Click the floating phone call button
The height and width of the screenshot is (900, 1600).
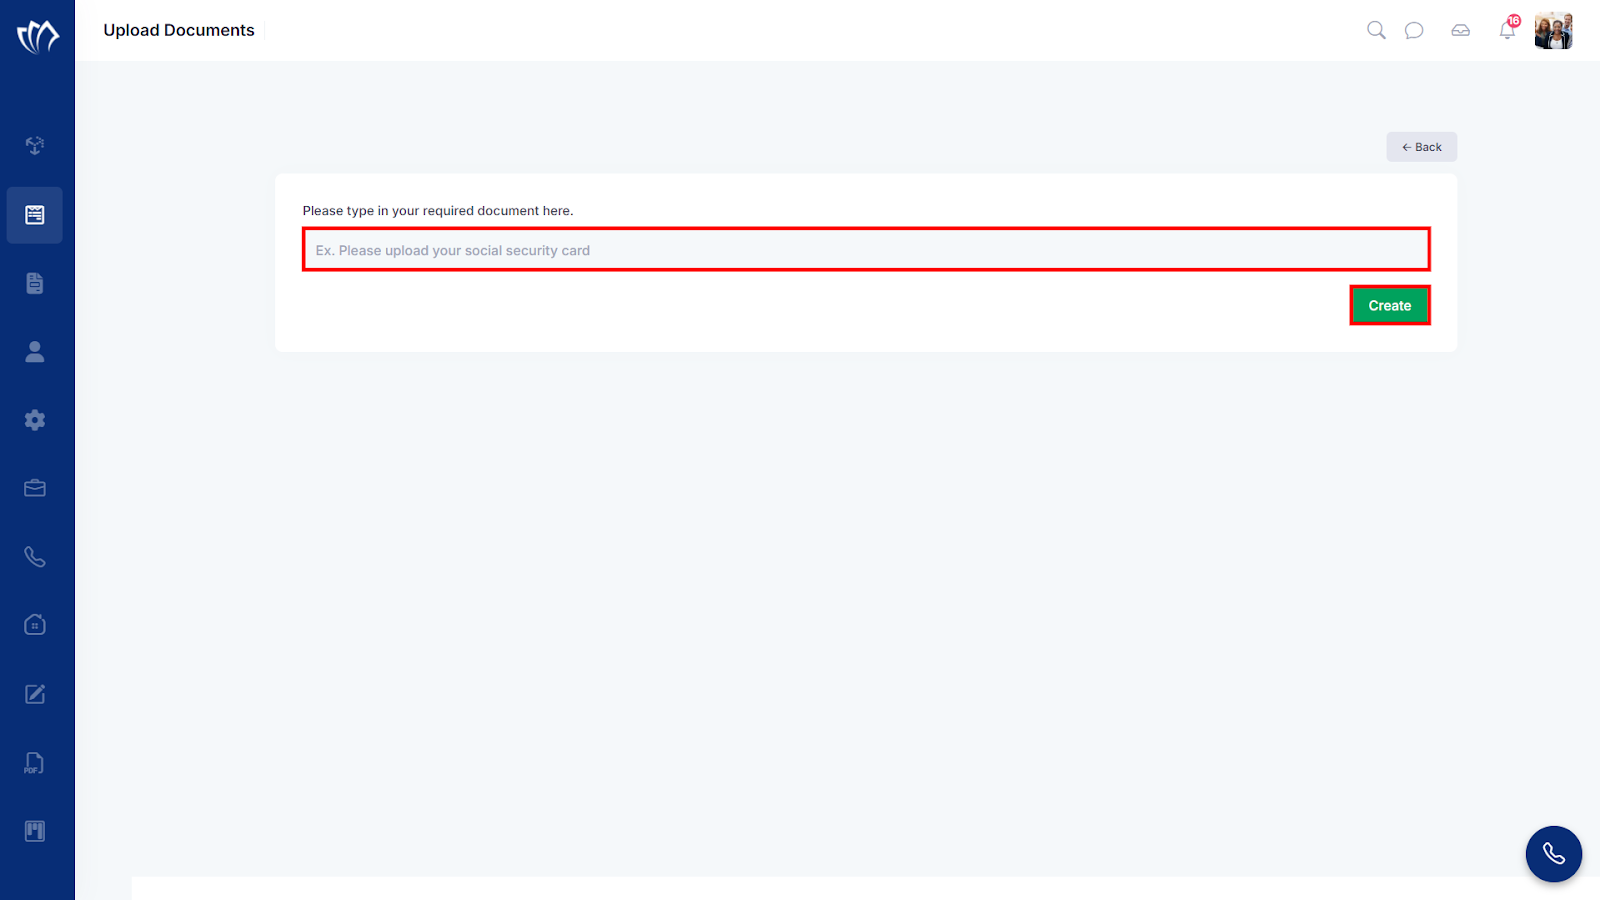[1554, 854]
